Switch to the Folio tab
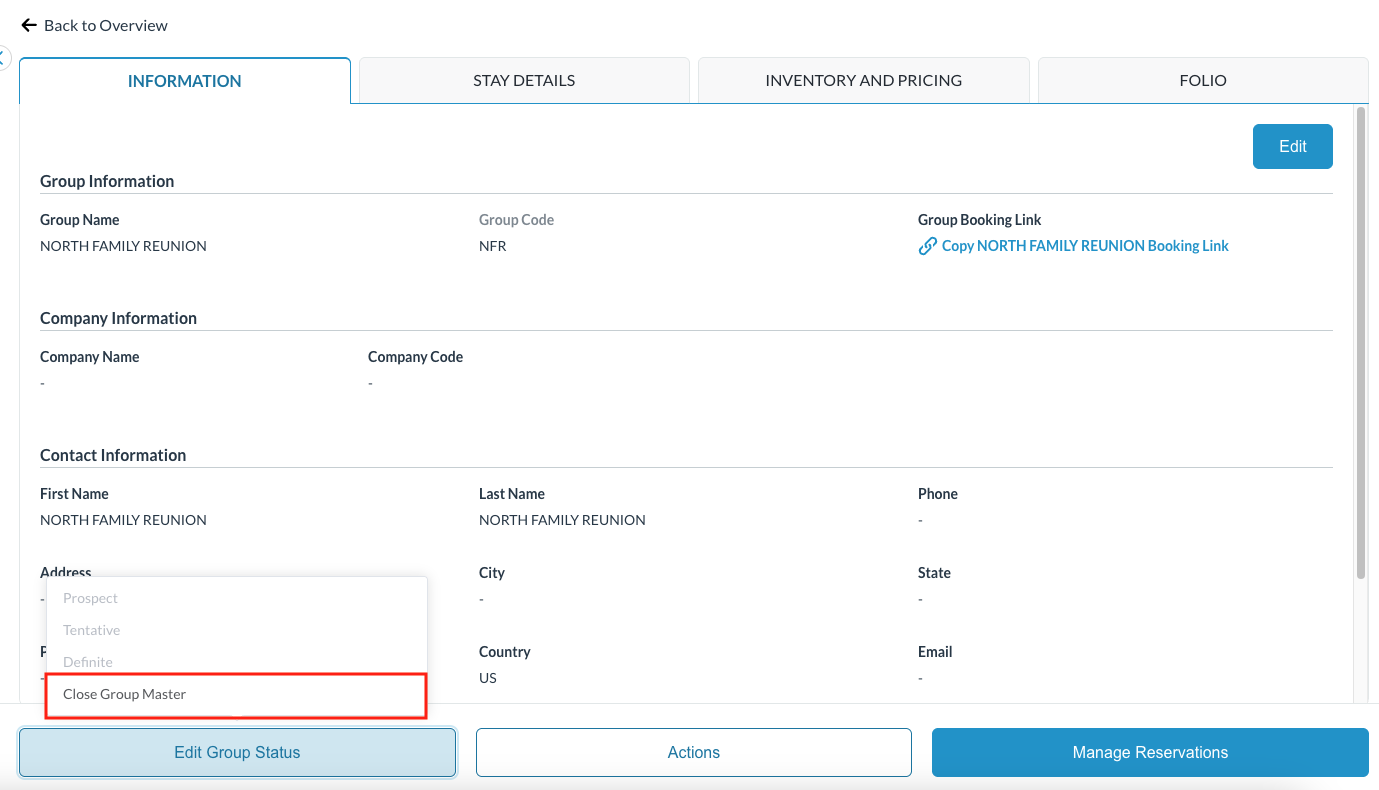 [x=1202, y=81]
